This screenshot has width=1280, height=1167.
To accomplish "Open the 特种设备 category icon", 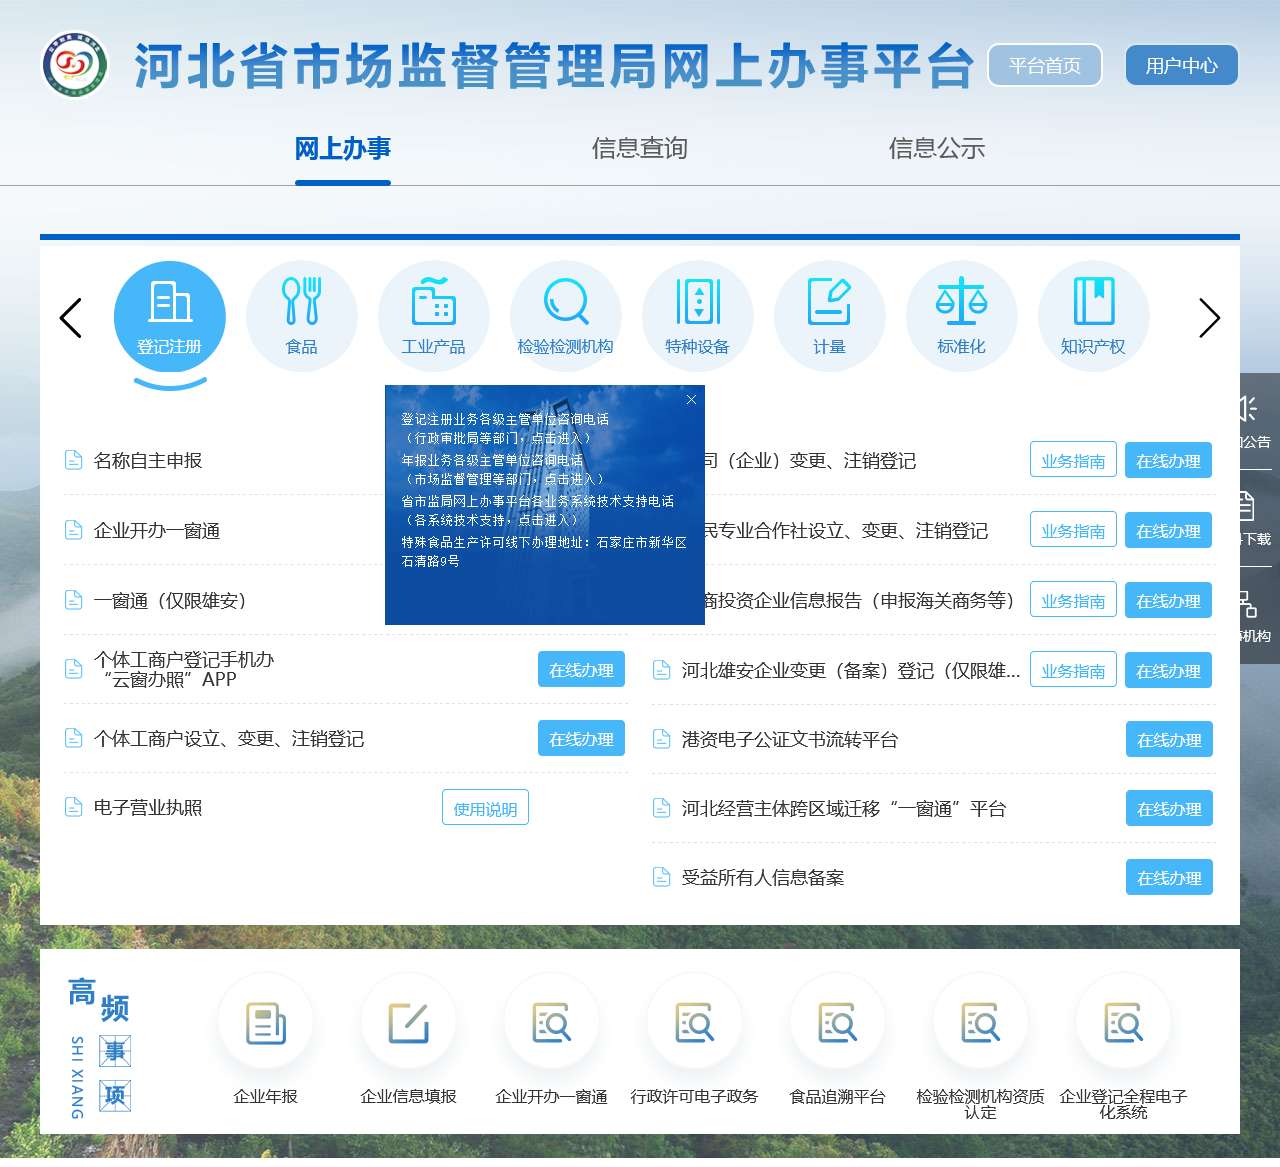I will (x=698, y=317).
